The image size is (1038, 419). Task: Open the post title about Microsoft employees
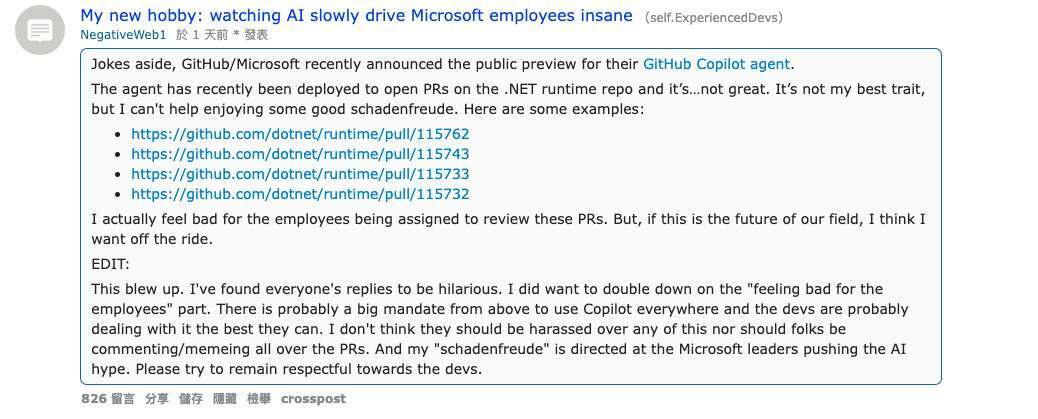(356, 15)
